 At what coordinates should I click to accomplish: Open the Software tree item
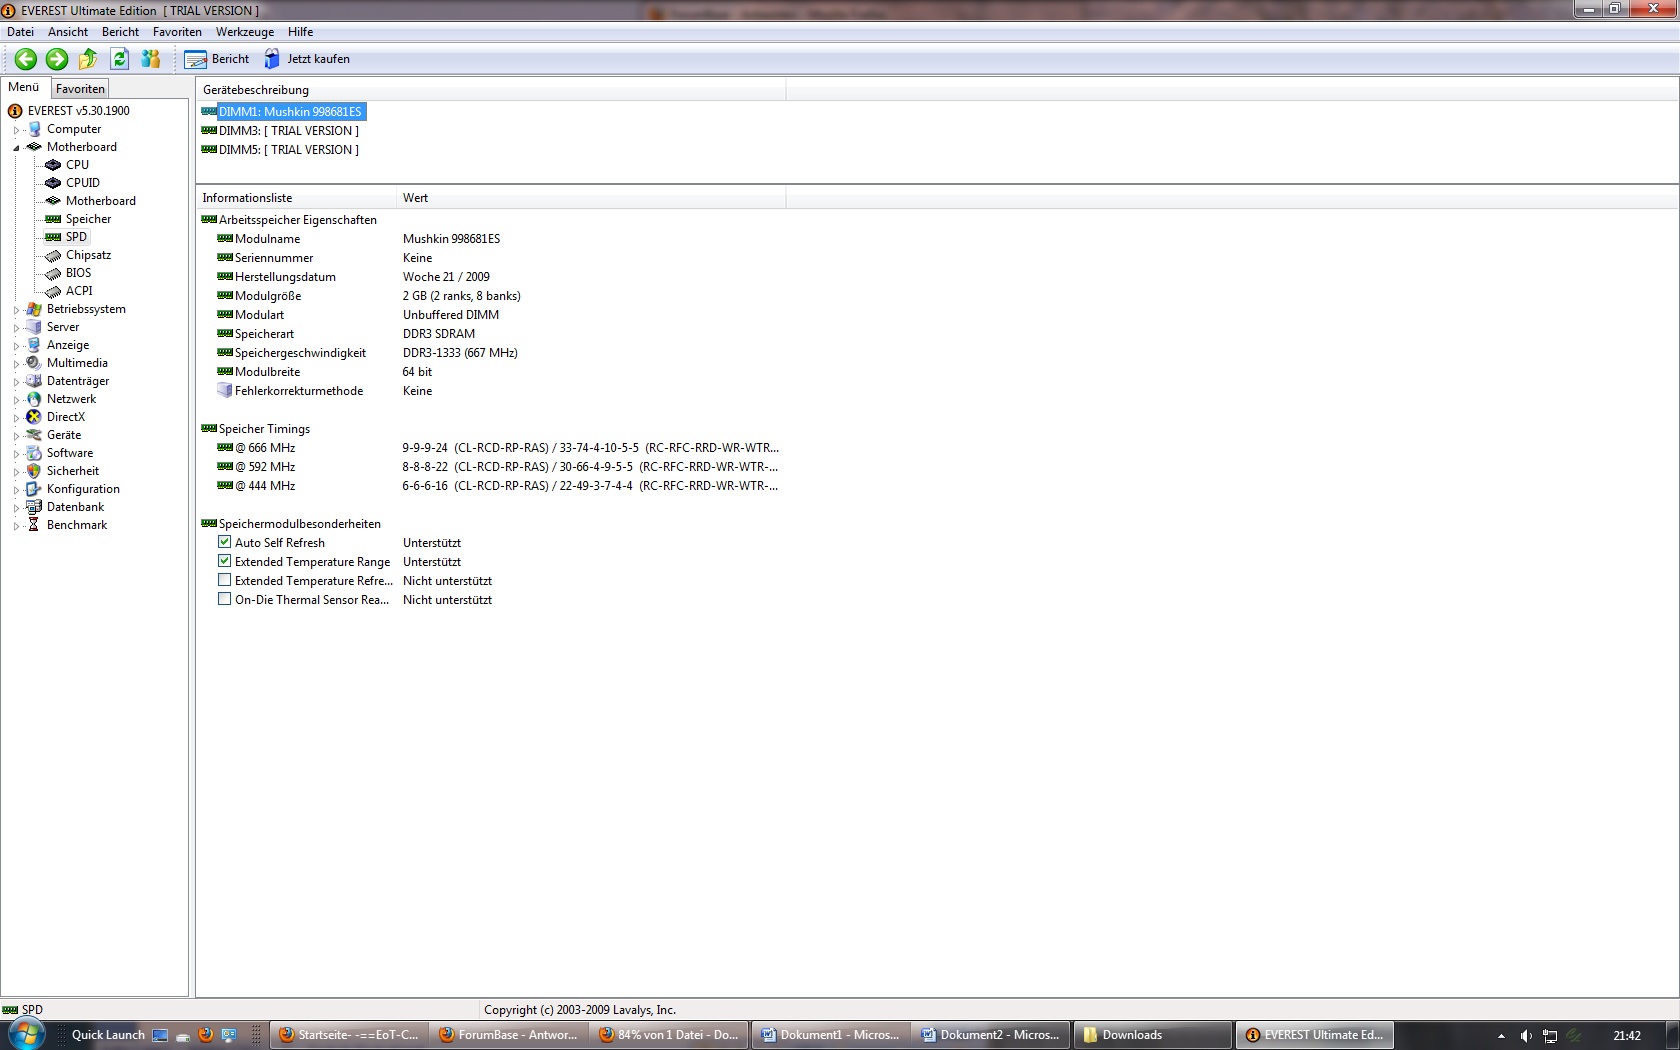coord(70,453)
